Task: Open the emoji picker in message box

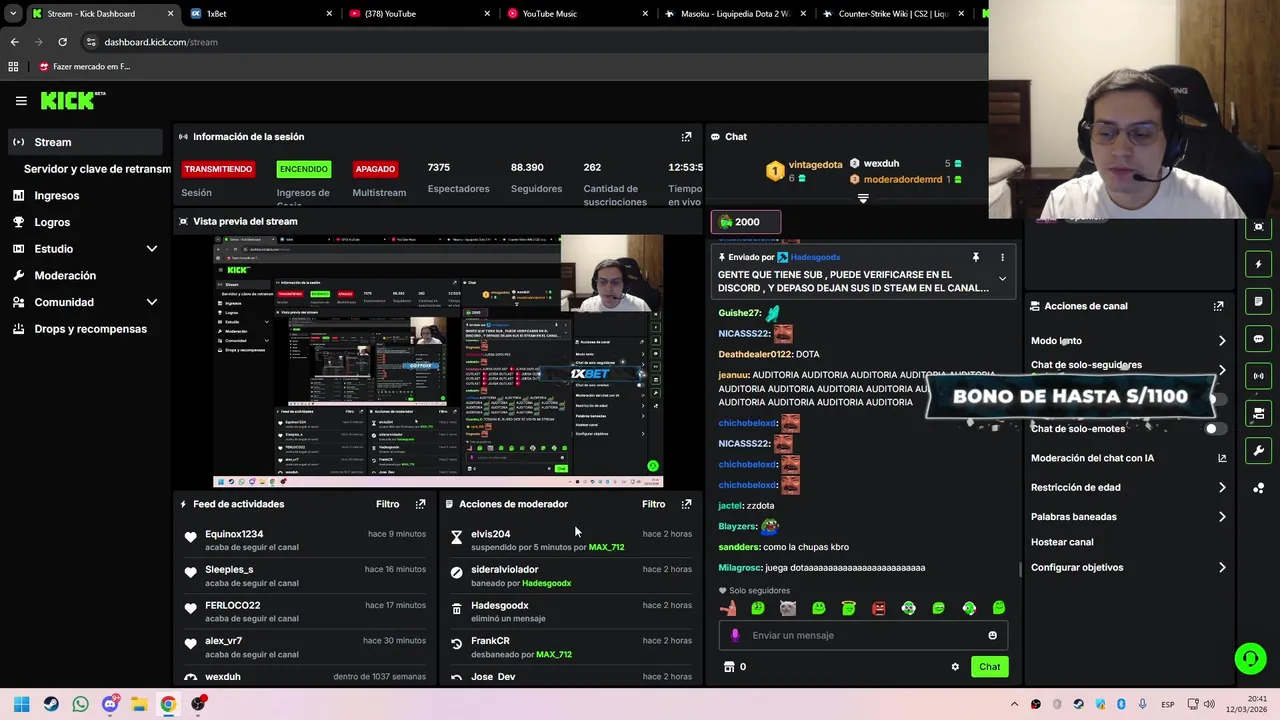Action: 992,635
